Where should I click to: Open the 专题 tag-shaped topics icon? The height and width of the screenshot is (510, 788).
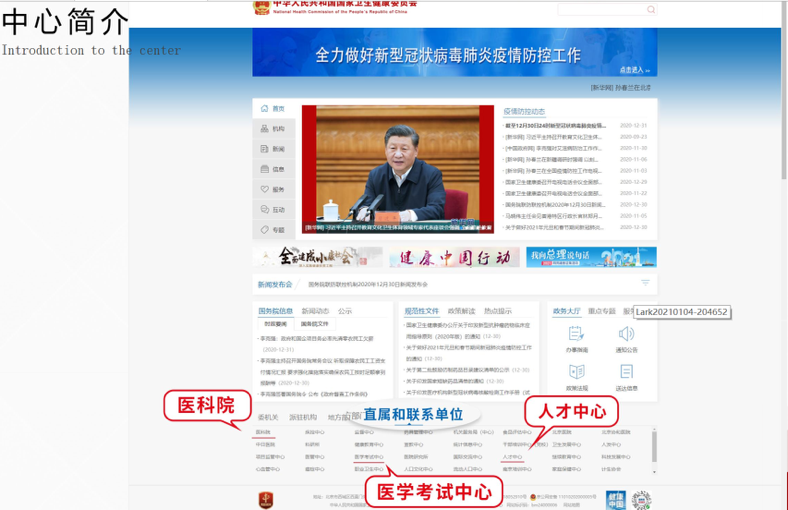tap(264, 230)
